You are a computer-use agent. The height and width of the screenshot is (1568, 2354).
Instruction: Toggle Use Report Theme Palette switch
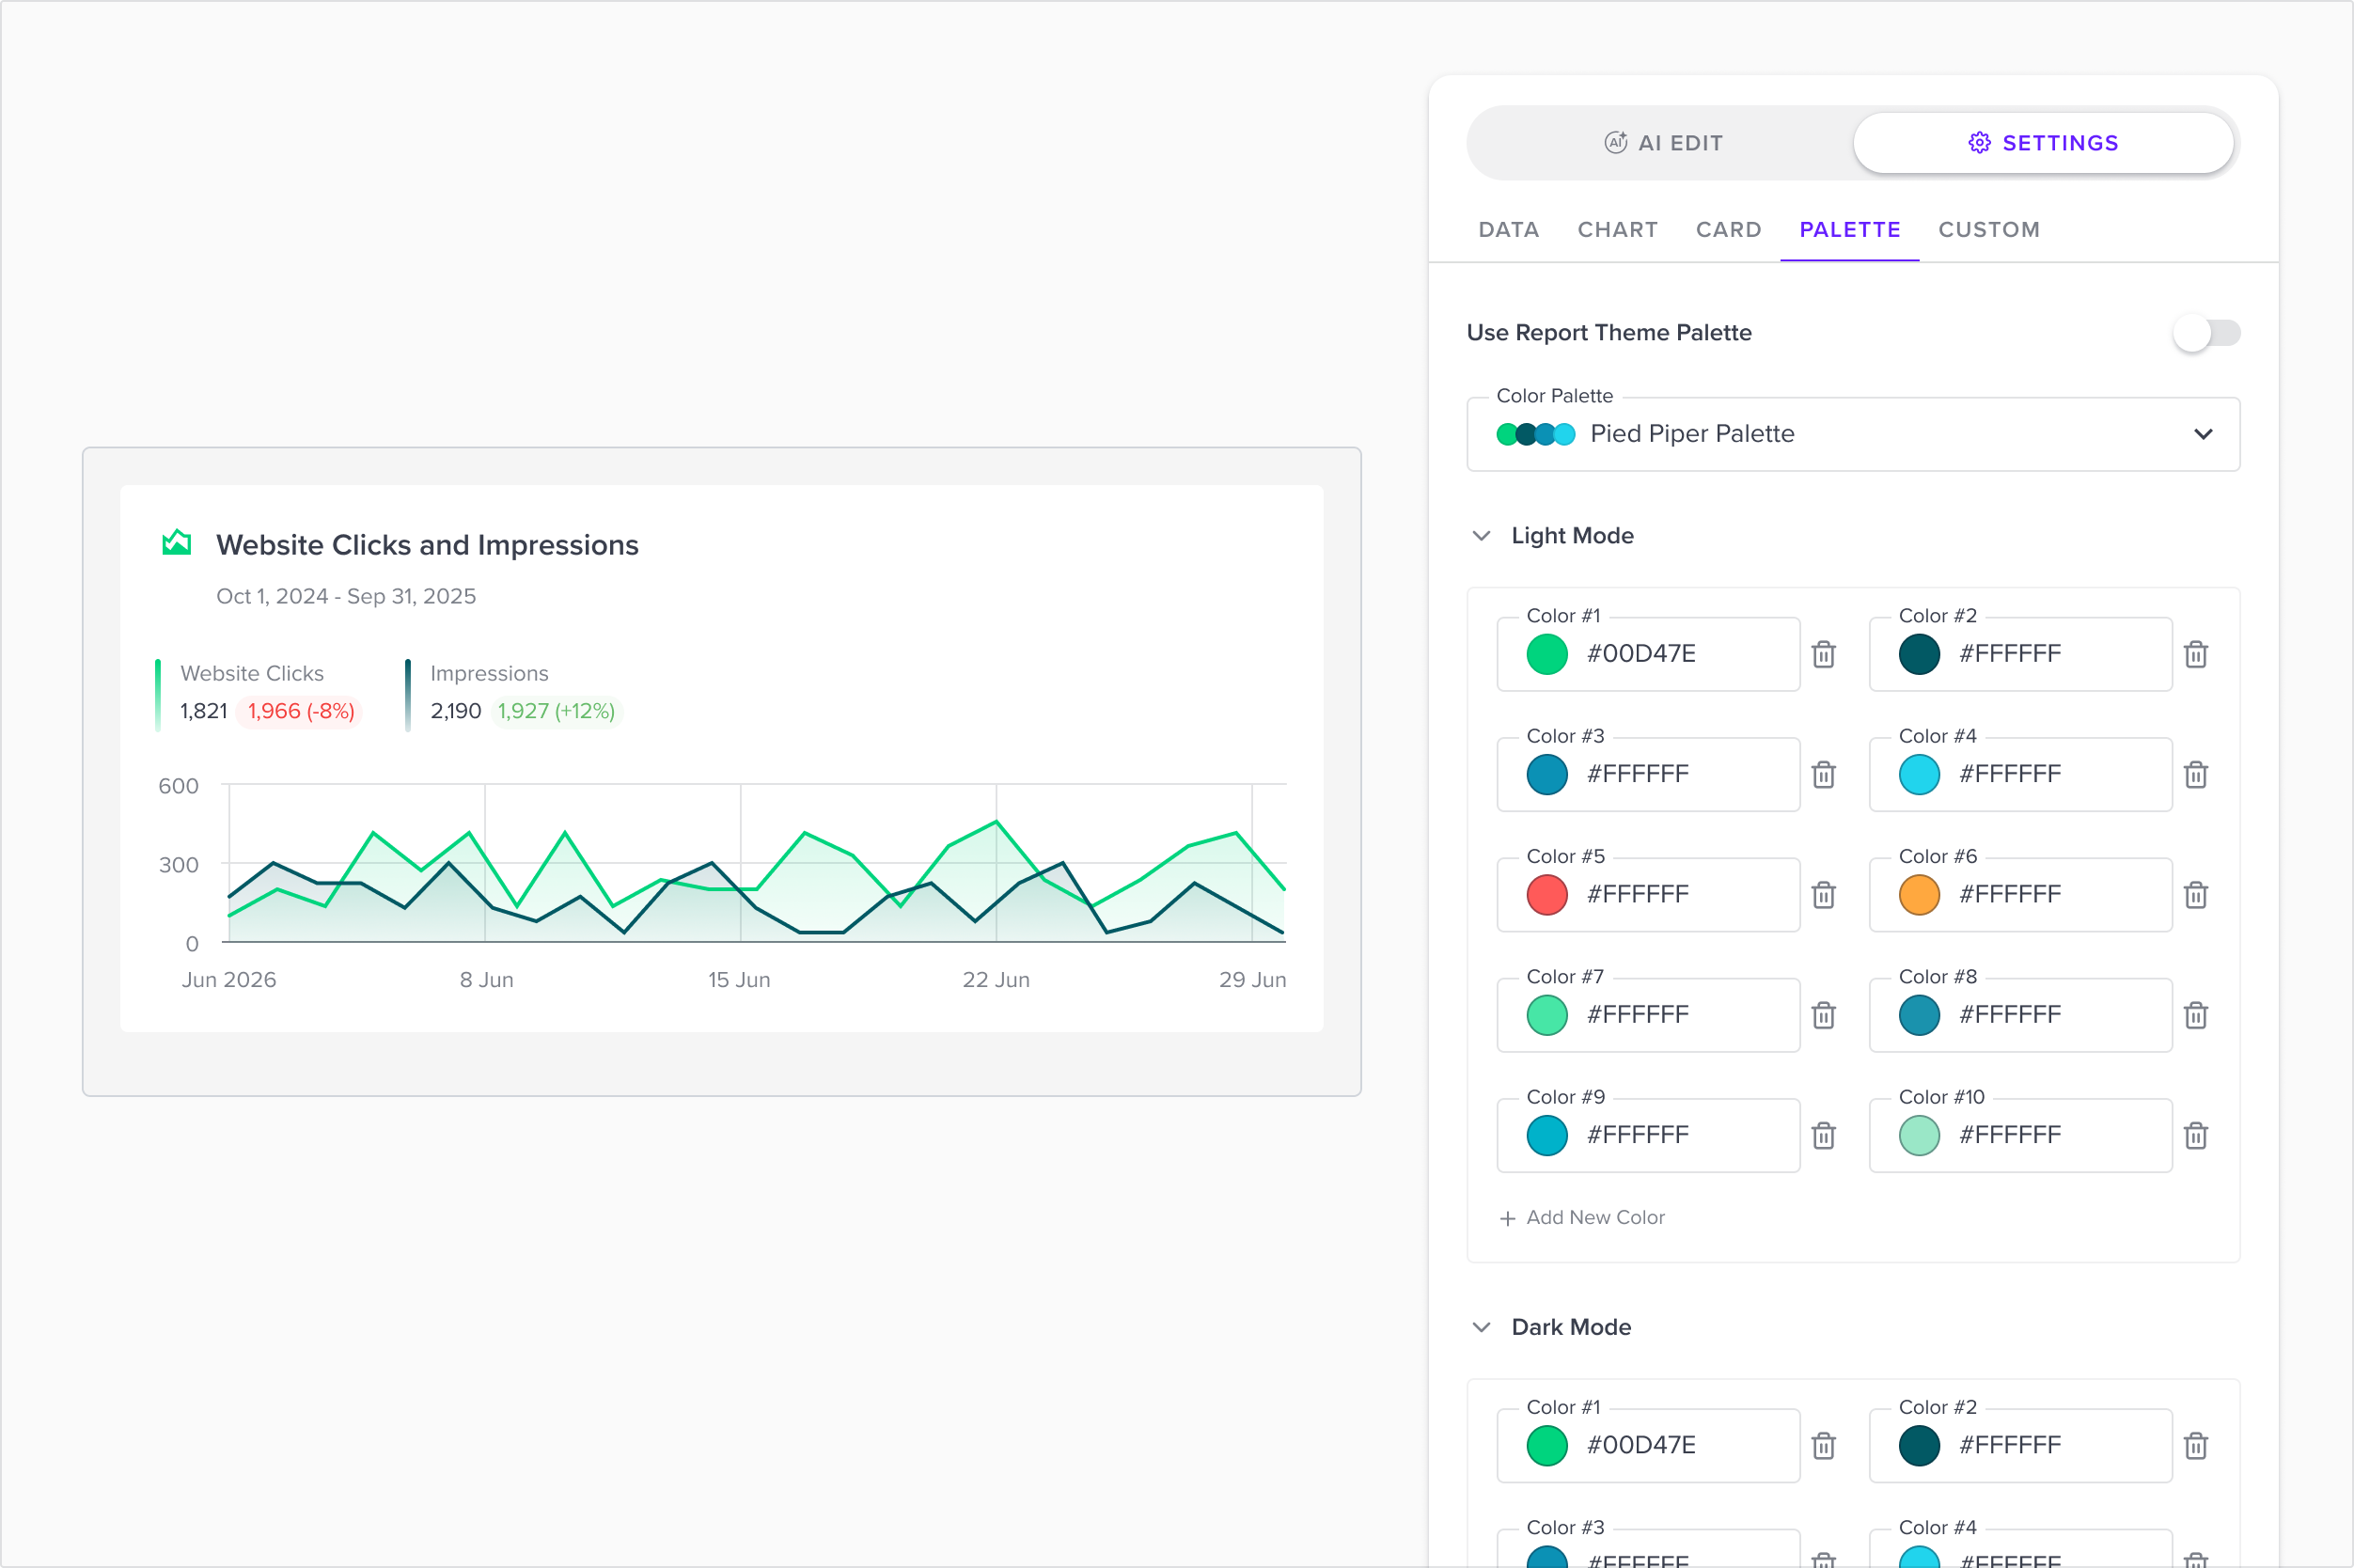(2206, 333)
